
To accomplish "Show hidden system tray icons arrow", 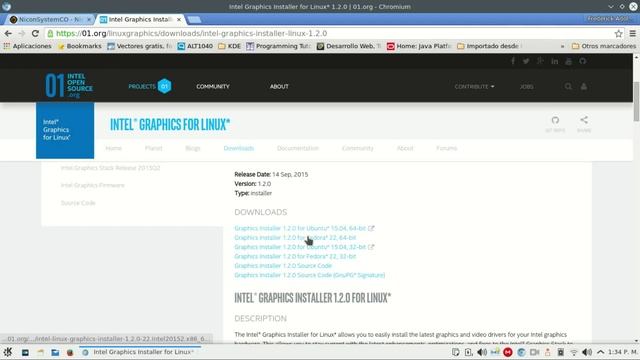I will 600,352.
